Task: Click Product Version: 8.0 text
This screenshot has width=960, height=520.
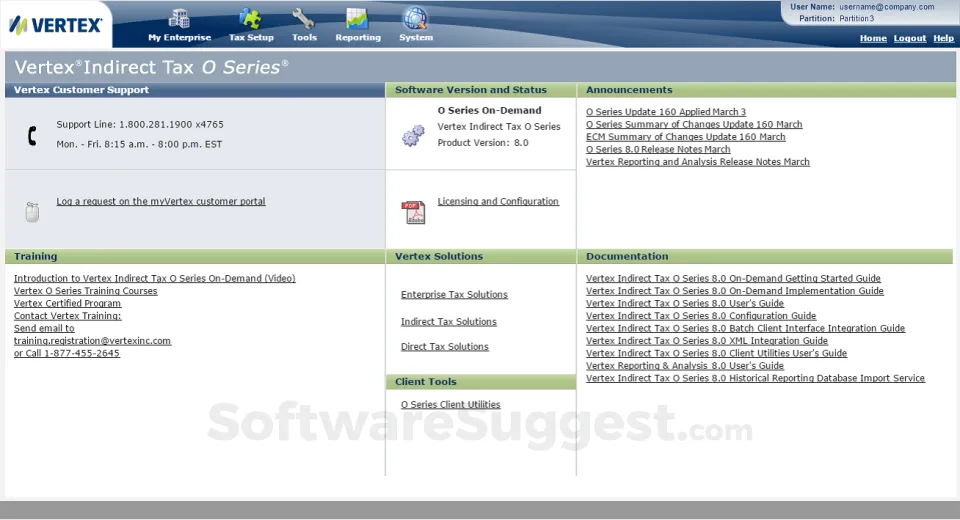Action: 483,143
